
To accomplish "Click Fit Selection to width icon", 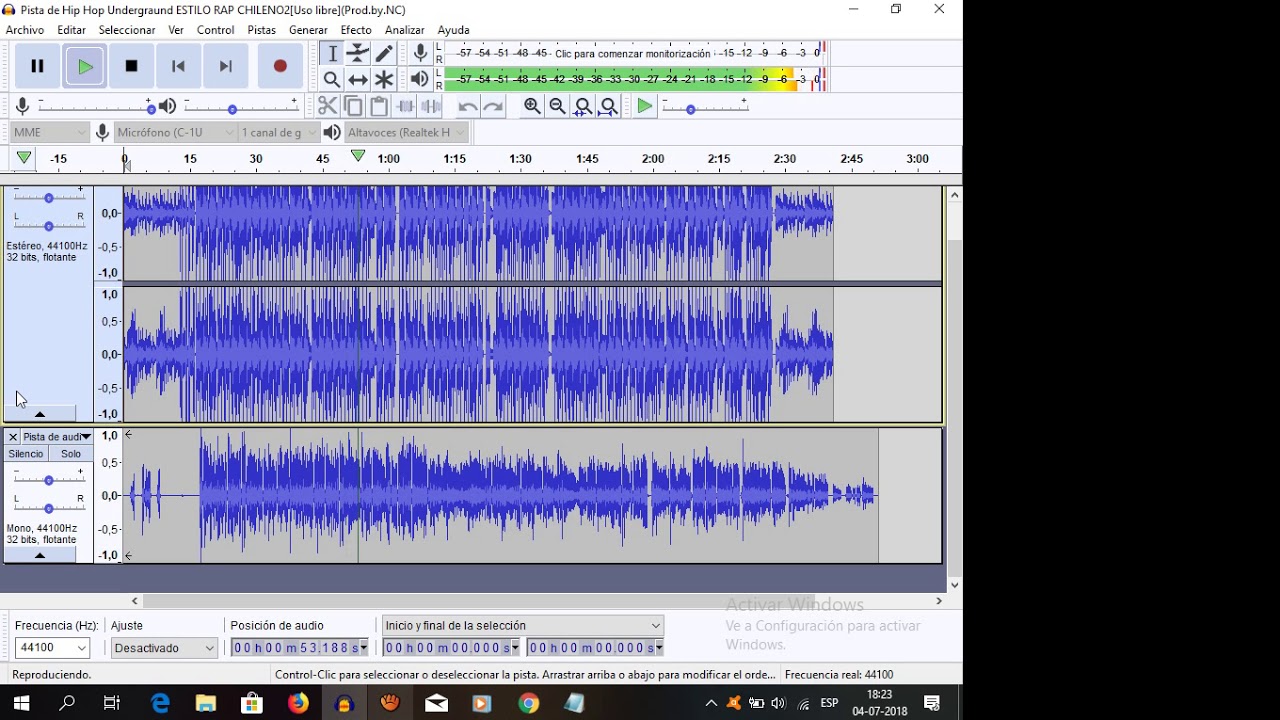I will tap(583, 106).
